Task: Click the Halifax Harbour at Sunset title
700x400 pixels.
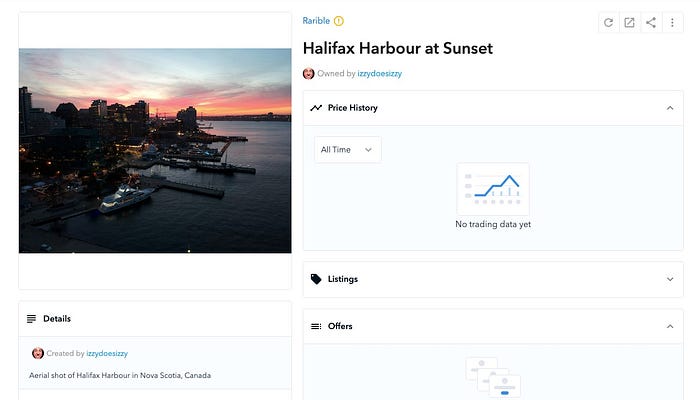Action: 397,48
